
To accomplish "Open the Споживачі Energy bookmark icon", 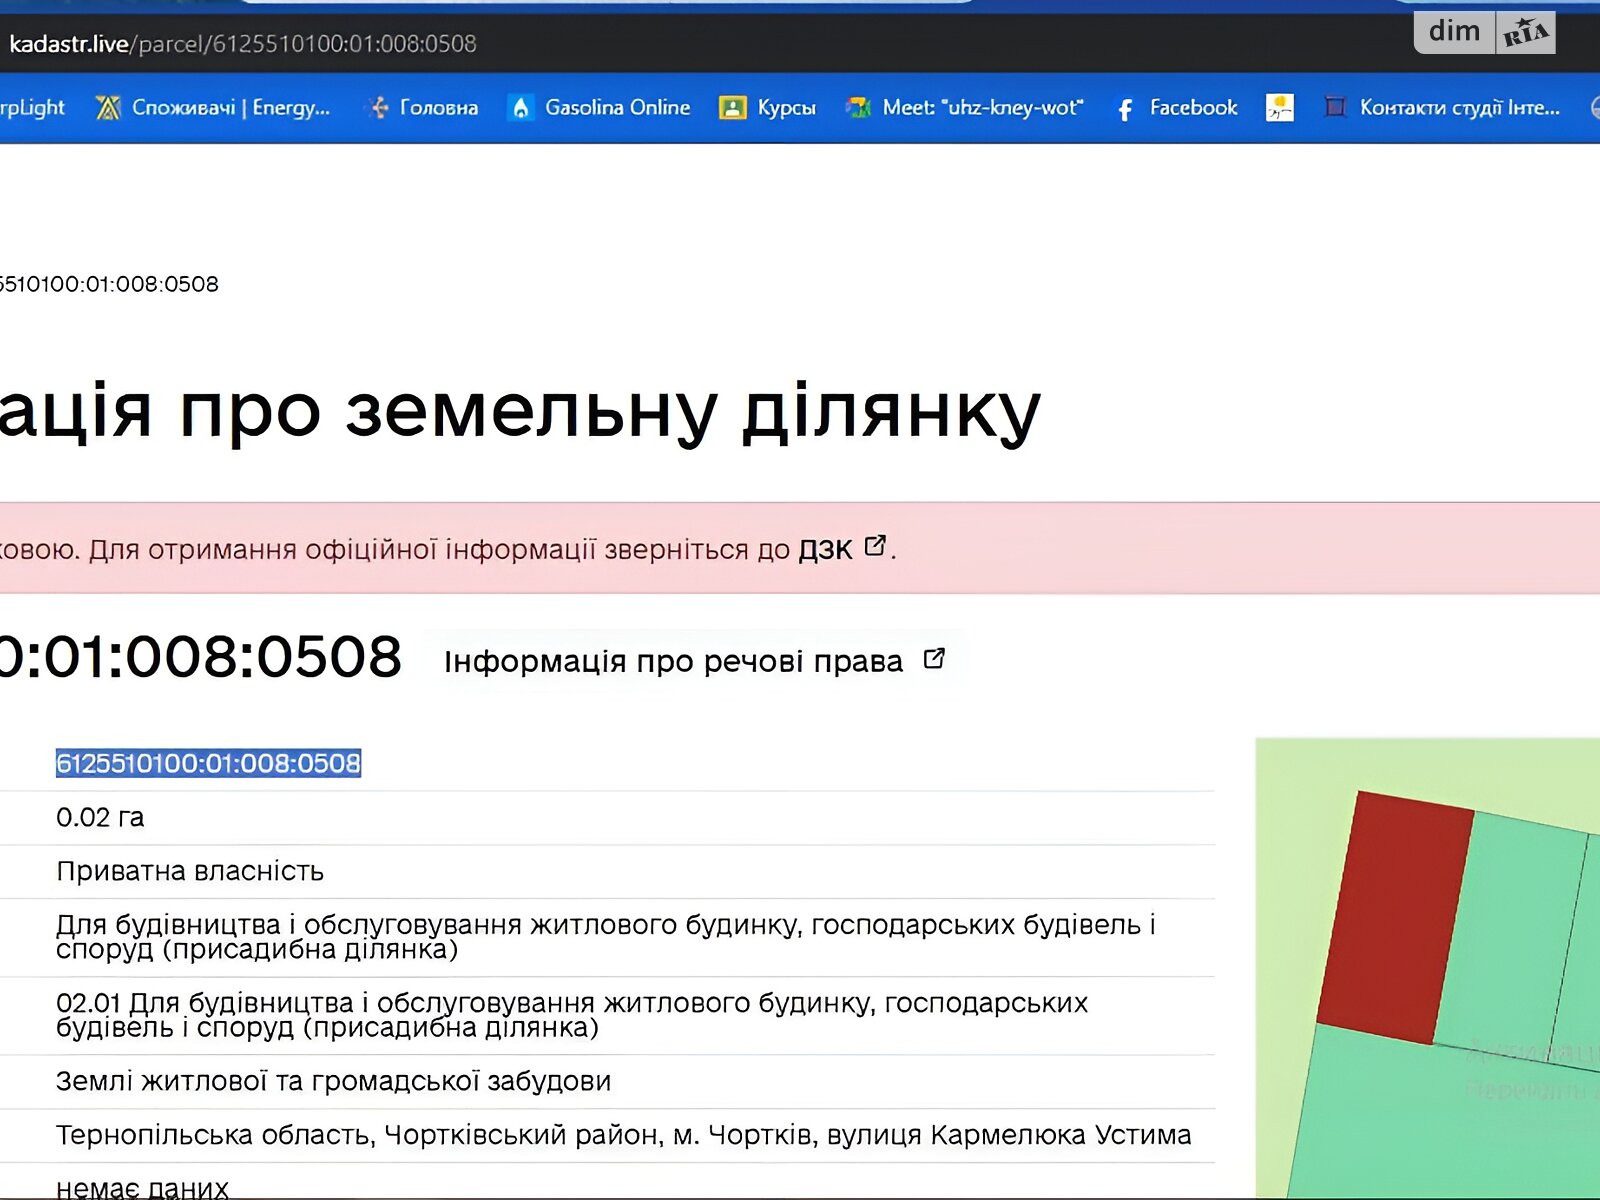I will point(107,108).
